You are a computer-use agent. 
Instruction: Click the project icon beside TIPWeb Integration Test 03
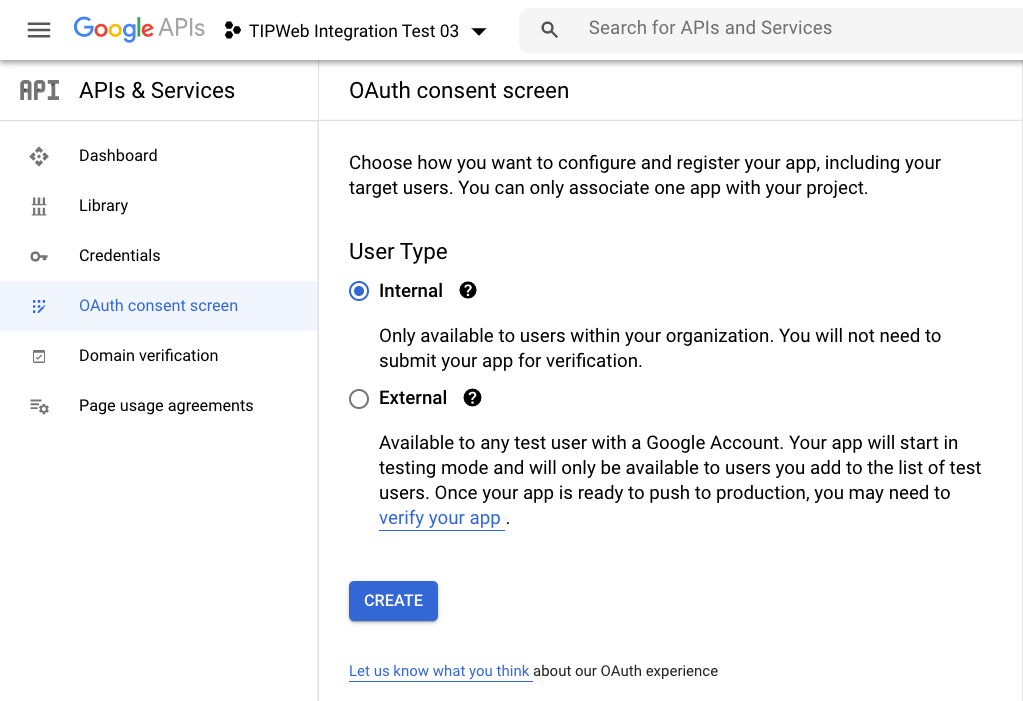coord(232,30)
